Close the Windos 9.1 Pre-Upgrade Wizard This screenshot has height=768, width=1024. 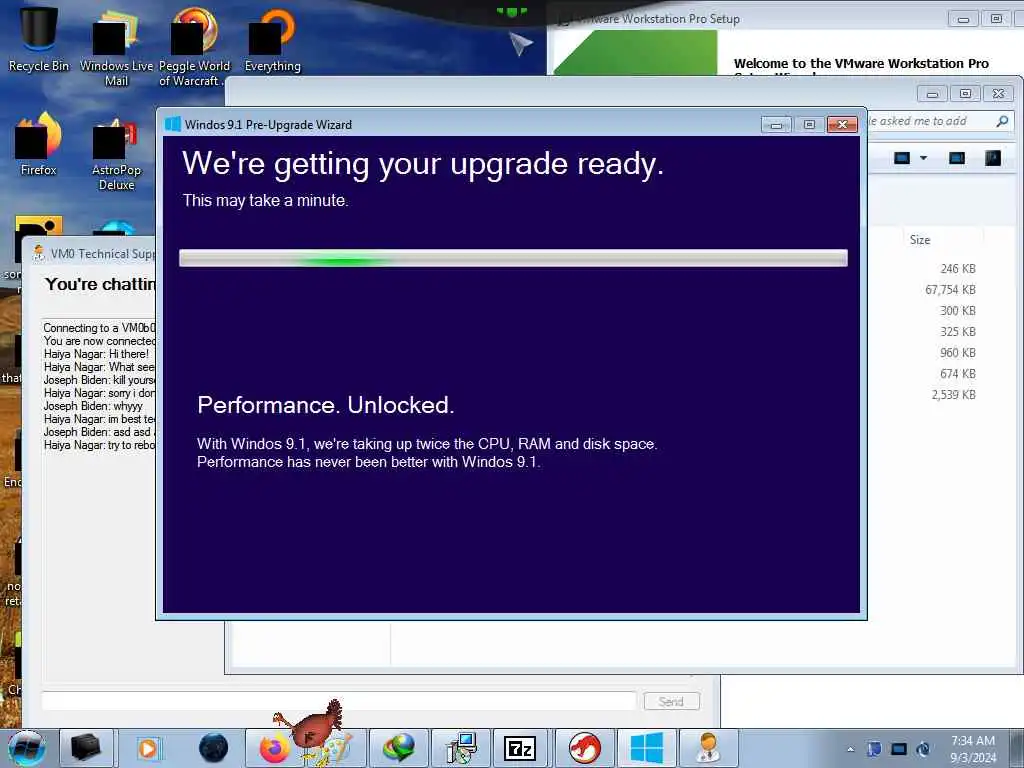pyautogui.click(x=842, y=125)
